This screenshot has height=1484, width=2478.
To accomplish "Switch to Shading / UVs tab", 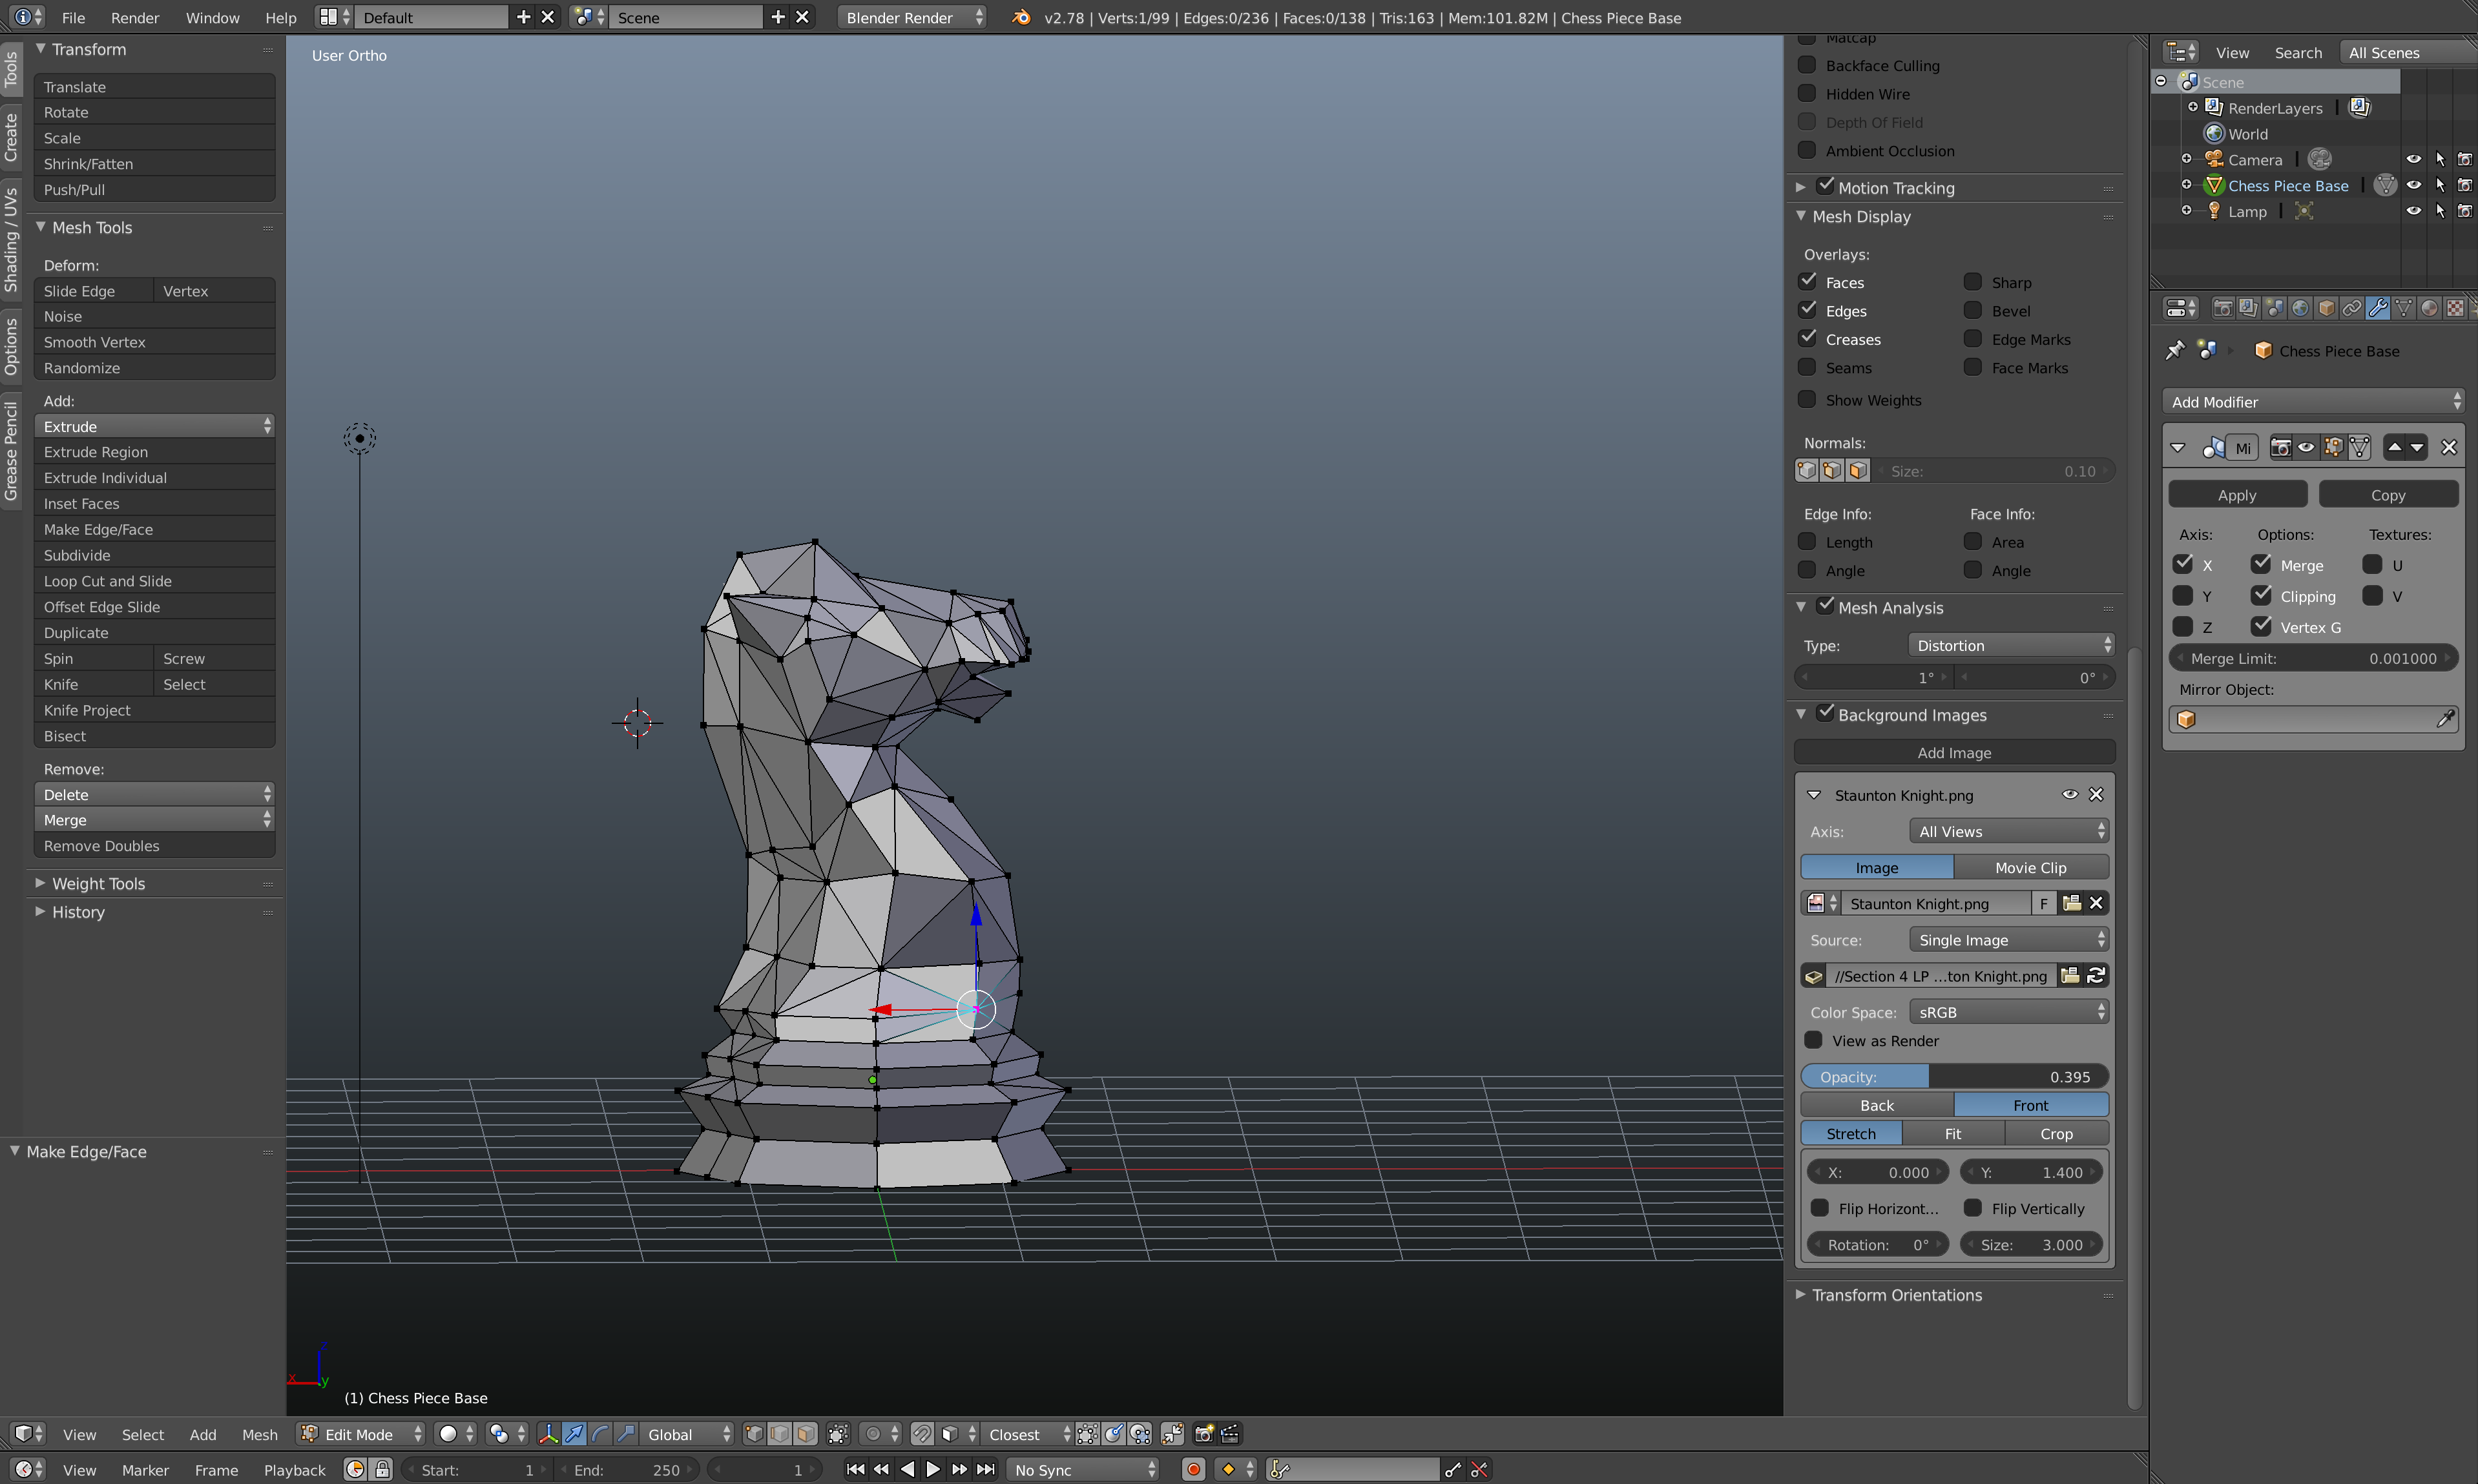I will point(11,239).
